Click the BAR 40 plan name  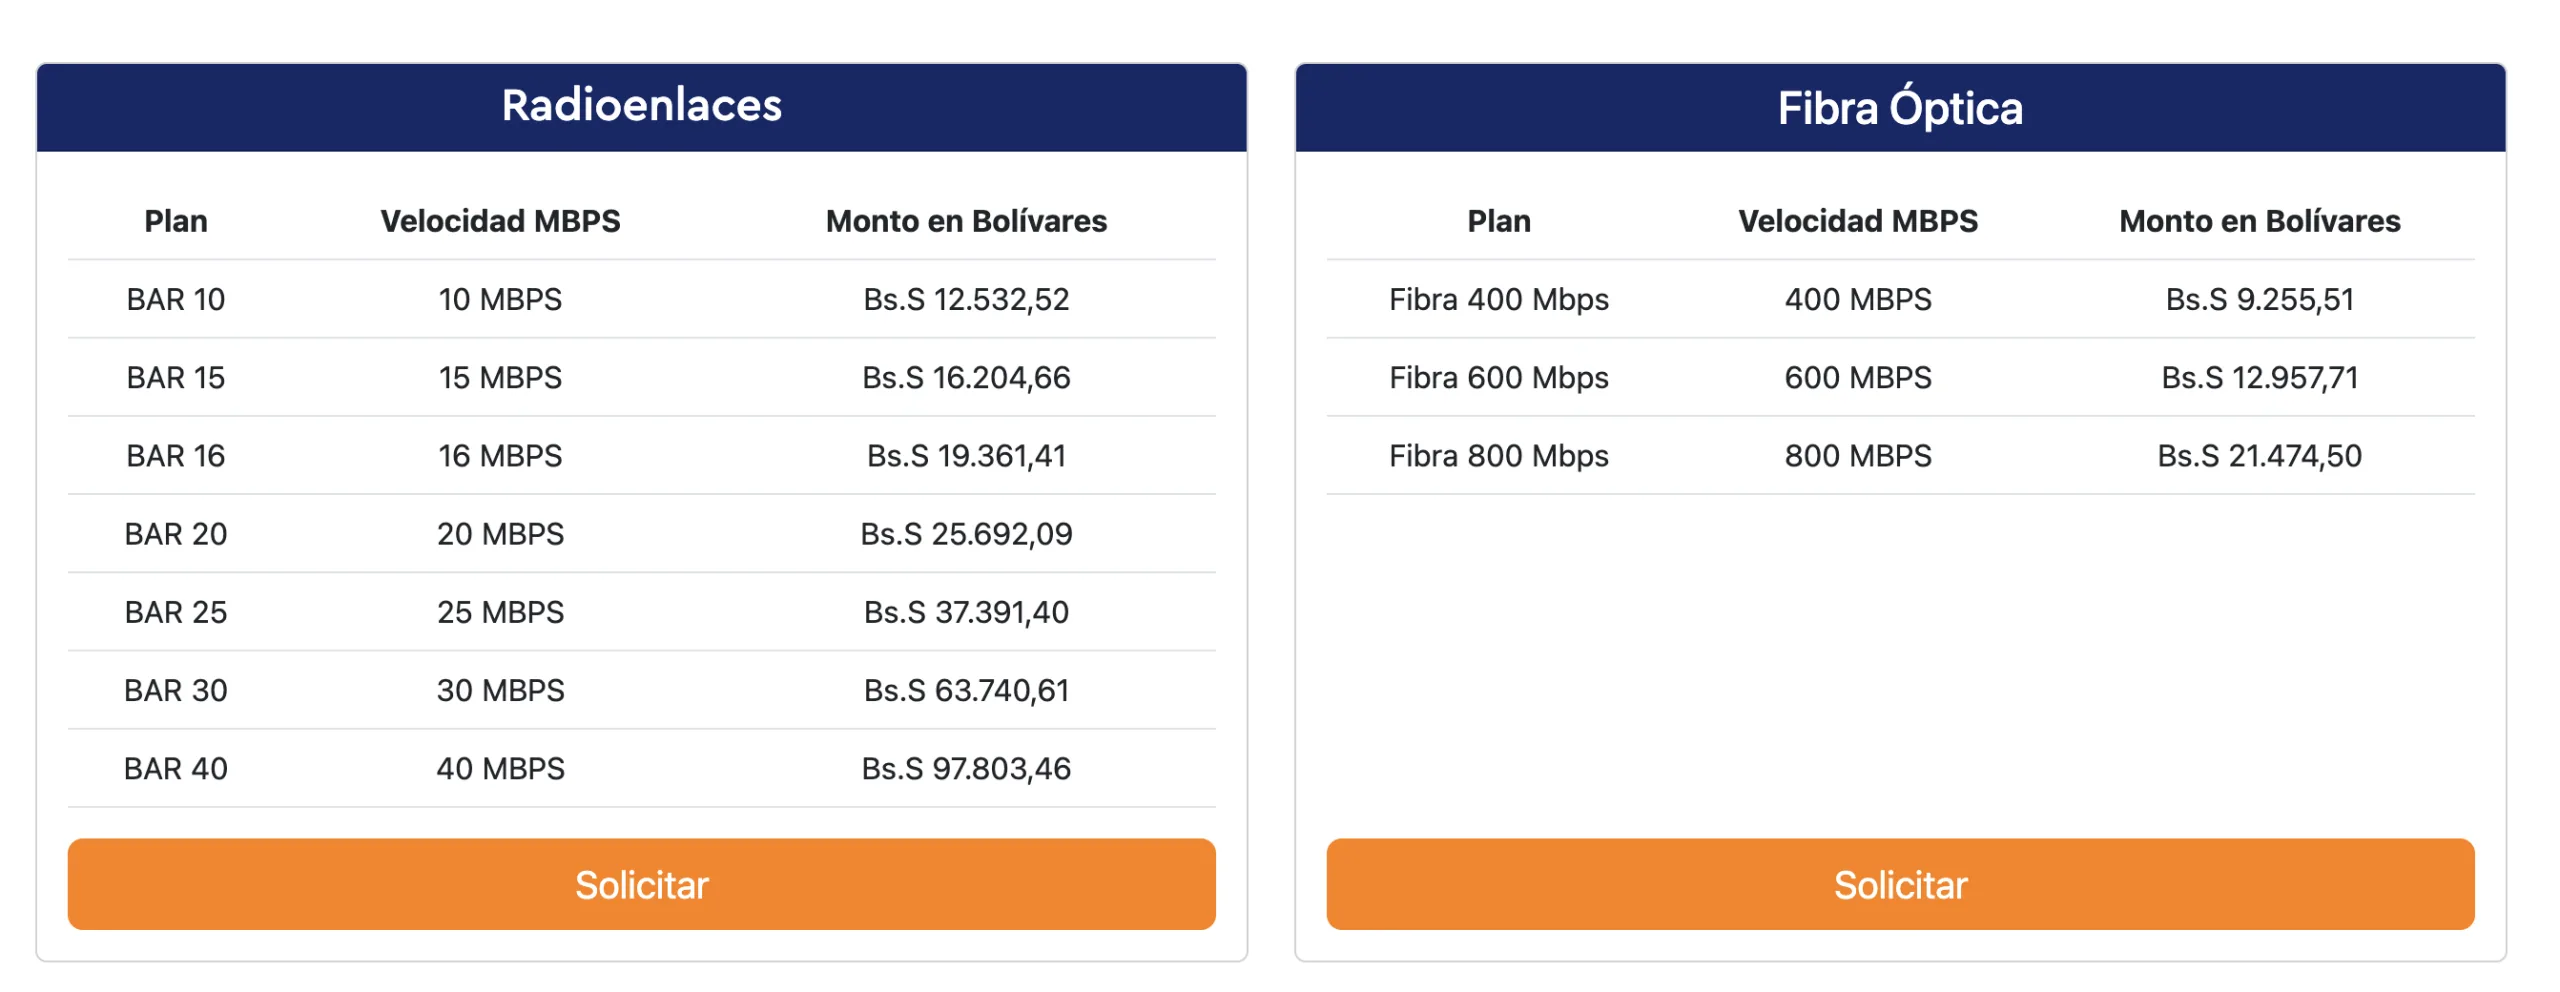click(x=176, y=767)
